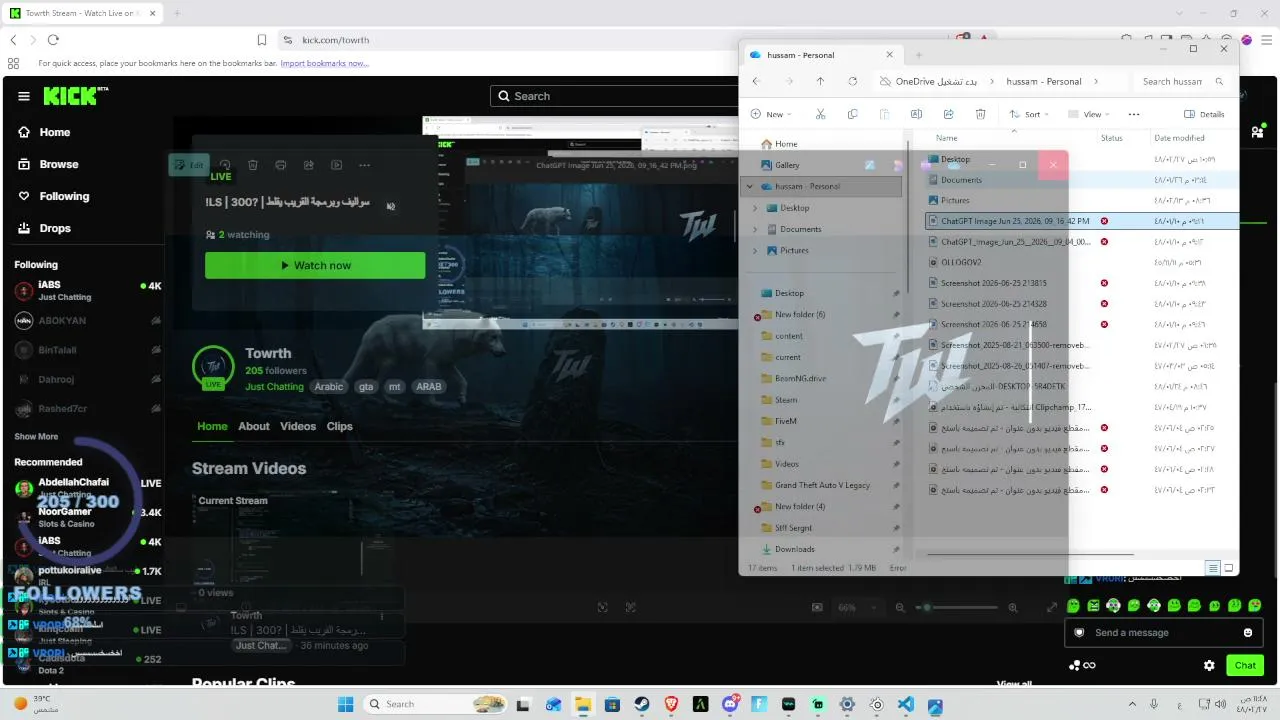Screen dimensions: 1280x720
Task: Switch File Explorer to details list view
Action: (x=1212, y=568)
